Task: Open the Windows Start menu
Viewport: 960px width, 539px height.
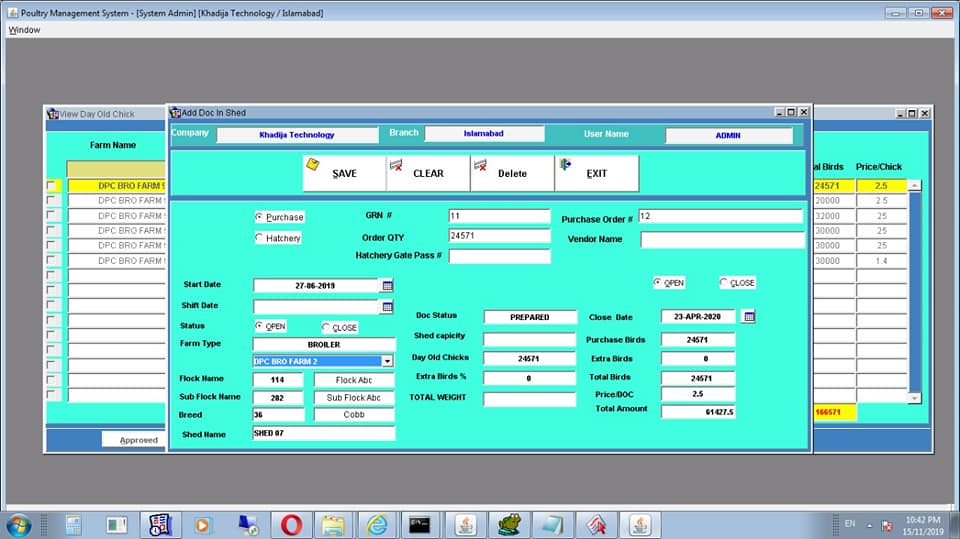Action: pyautogui.click(x=18, y=526)
